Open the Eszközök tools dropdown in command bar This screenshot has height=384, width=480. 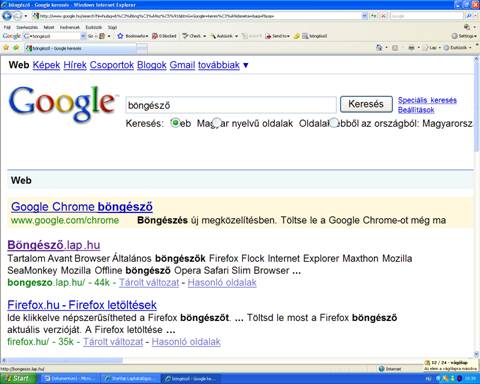click(x=458, y=48)
